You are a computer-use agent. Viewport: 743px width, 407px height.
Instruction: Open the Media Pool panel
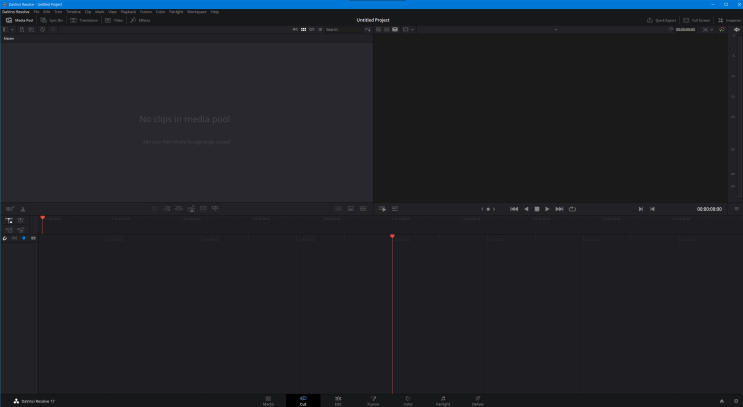(x=19, y=20)
